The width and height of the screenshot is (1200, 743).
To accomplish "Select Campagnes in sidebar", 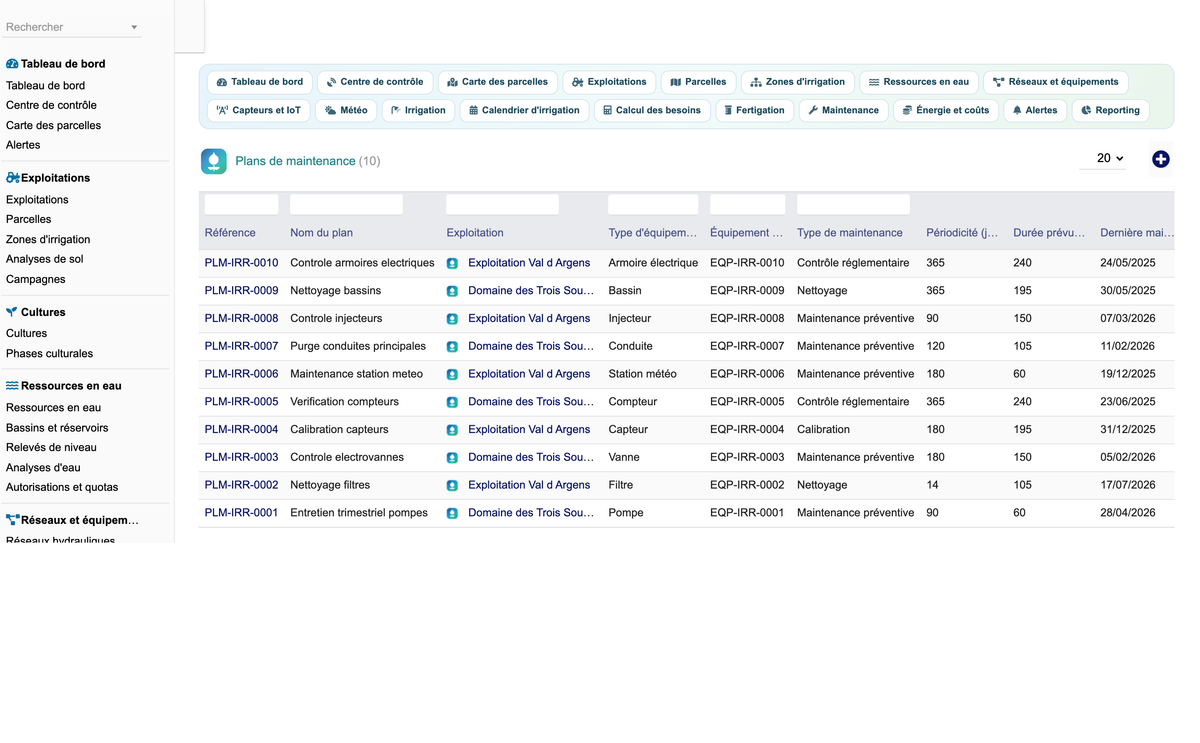I will (36, 280).
